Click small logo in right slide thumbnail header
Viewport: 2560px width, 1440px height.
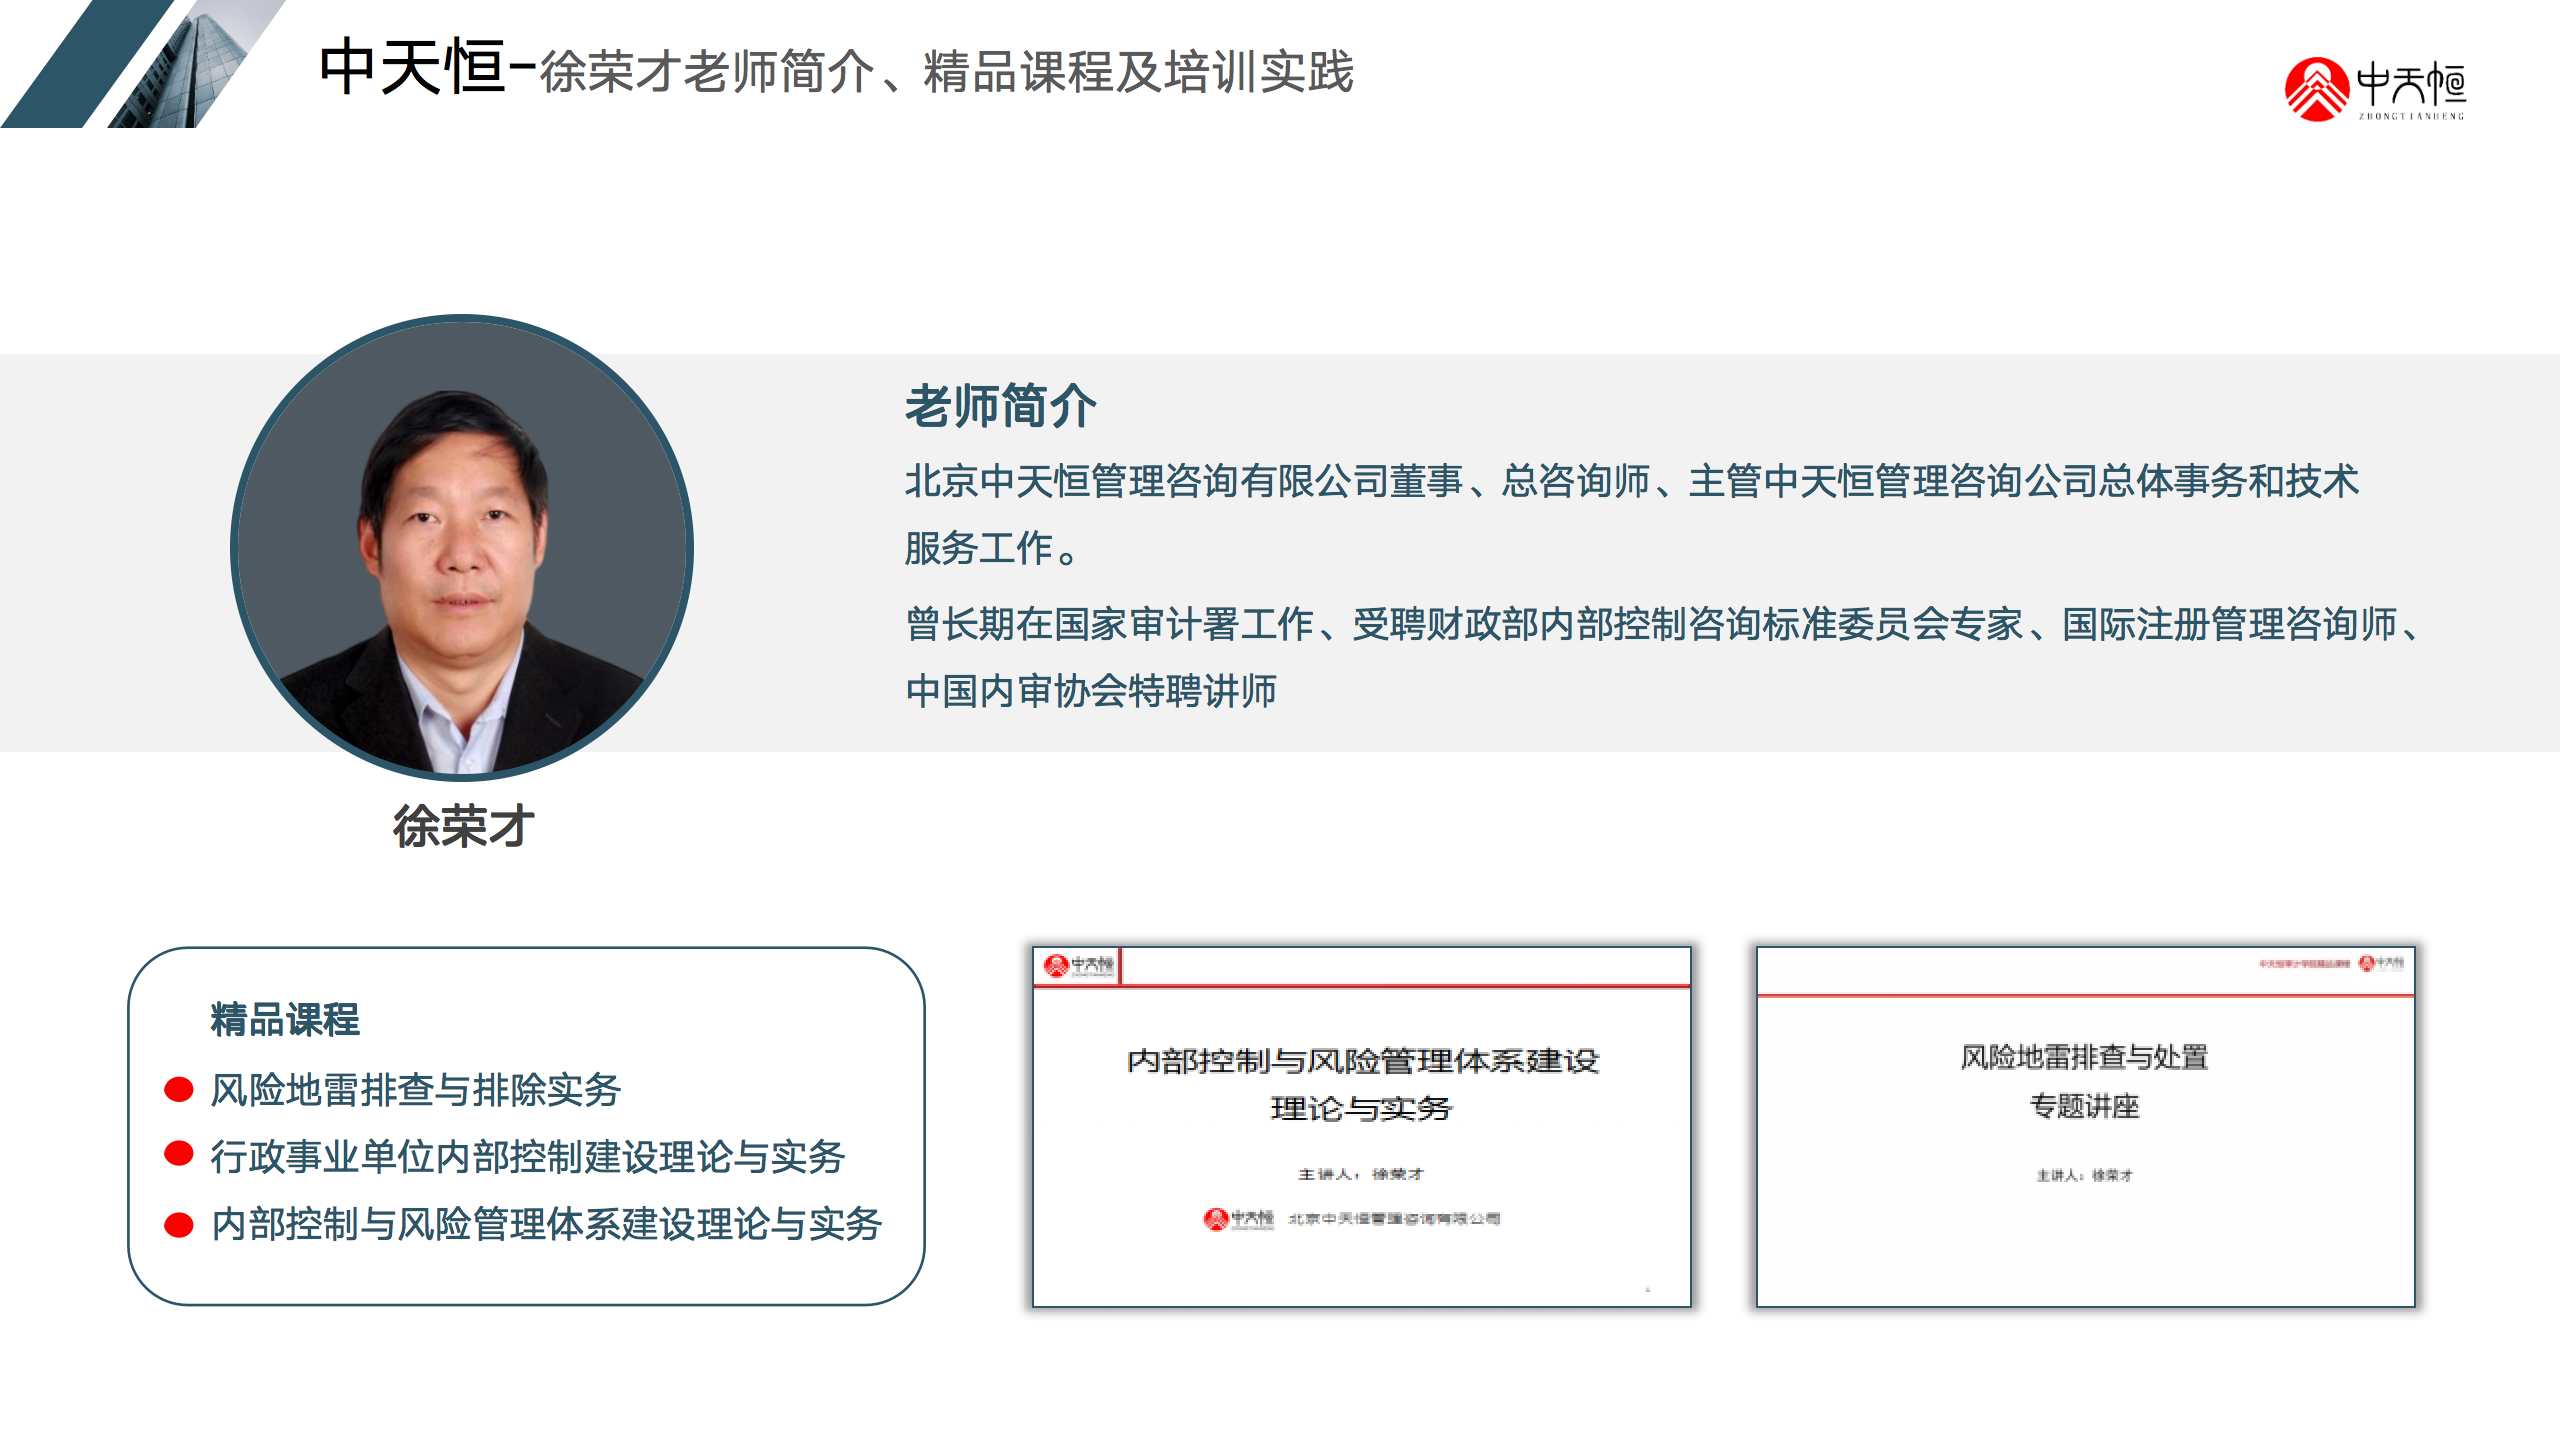click(2380, 963)
